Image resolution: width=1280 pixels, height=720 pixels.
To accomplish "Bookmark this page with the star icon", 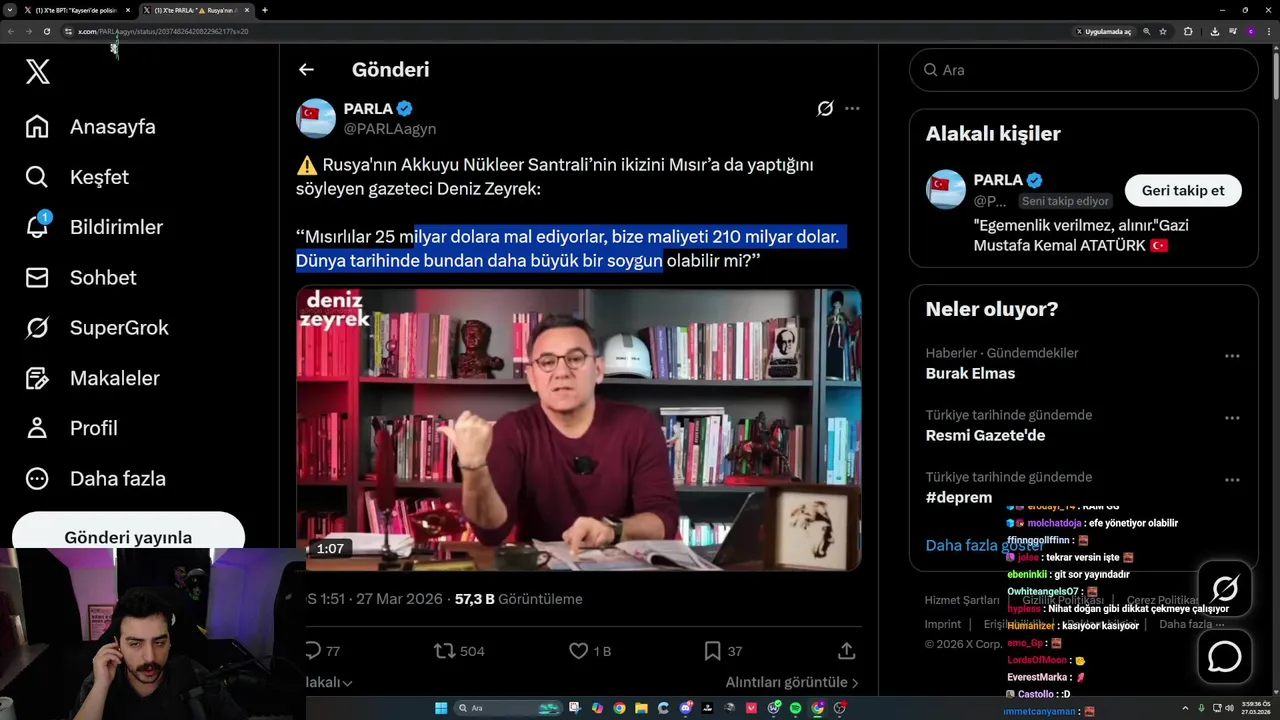I will [1163, 31].
